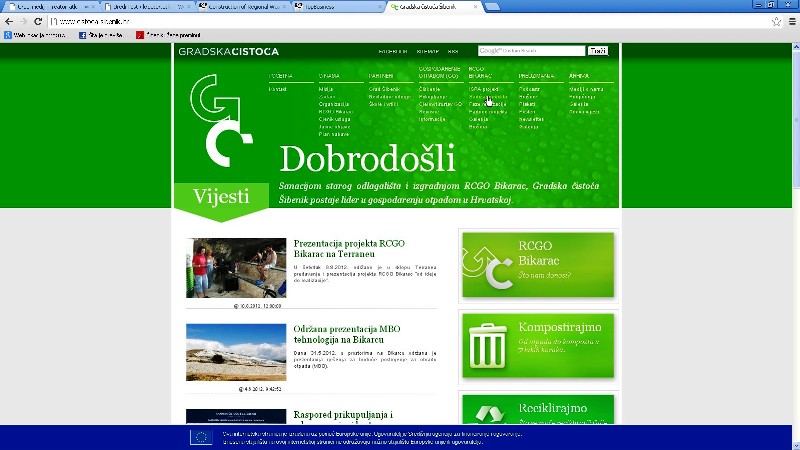The width and height of the screenshot is (800, 450).
Task: Click the ISPA projekt link
Action: click(x=484, y=89)
